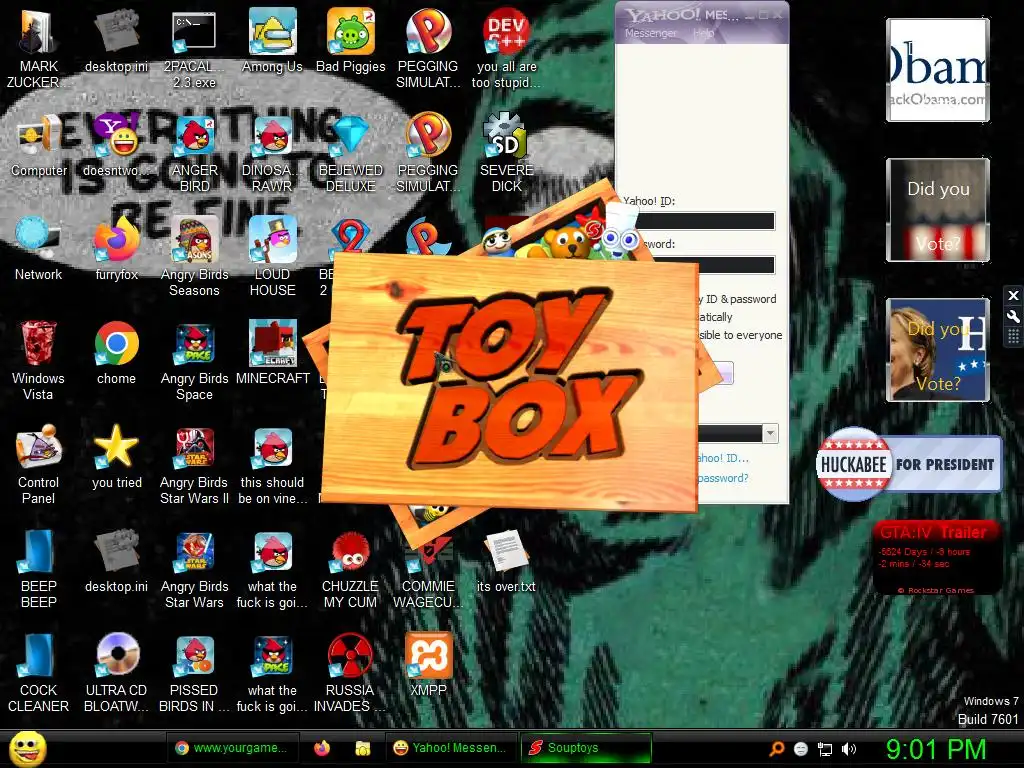Click the Hillary 'Did you Vote?' gadget
This screenshot has height=768, width=1024.
tap(938, 349)
